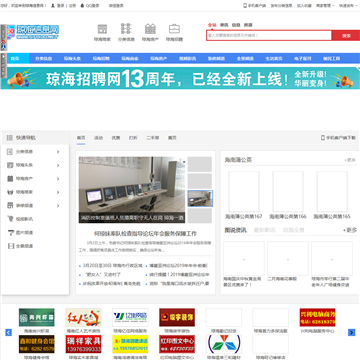Screen dimensions: 360x360
Task: Switch to the 二手房 content tab
Action: (153, 138)
